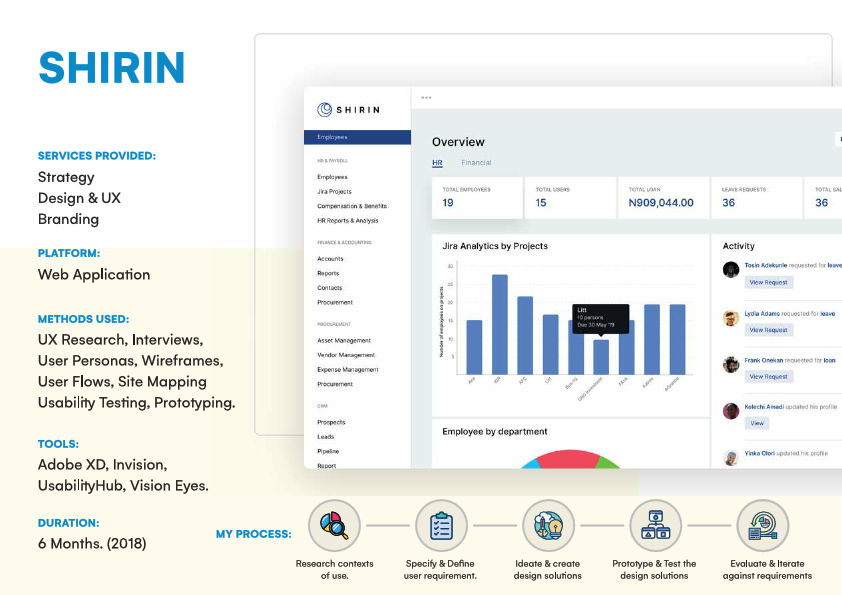This screenshot has height=595, width=842.
Task: Click Tosin Adekunle's avatar in Activity
Action: tap(731, 269)
